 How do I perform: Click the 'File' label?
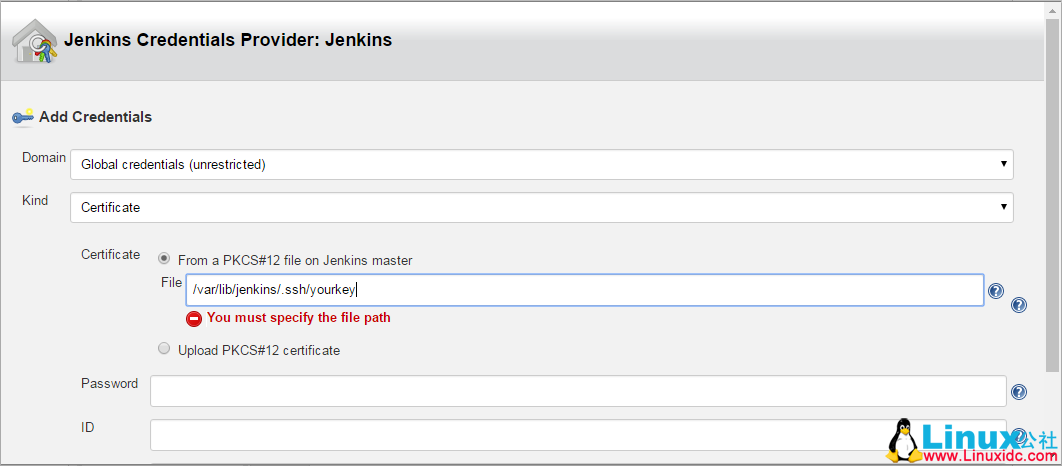[x=171, y=282]
